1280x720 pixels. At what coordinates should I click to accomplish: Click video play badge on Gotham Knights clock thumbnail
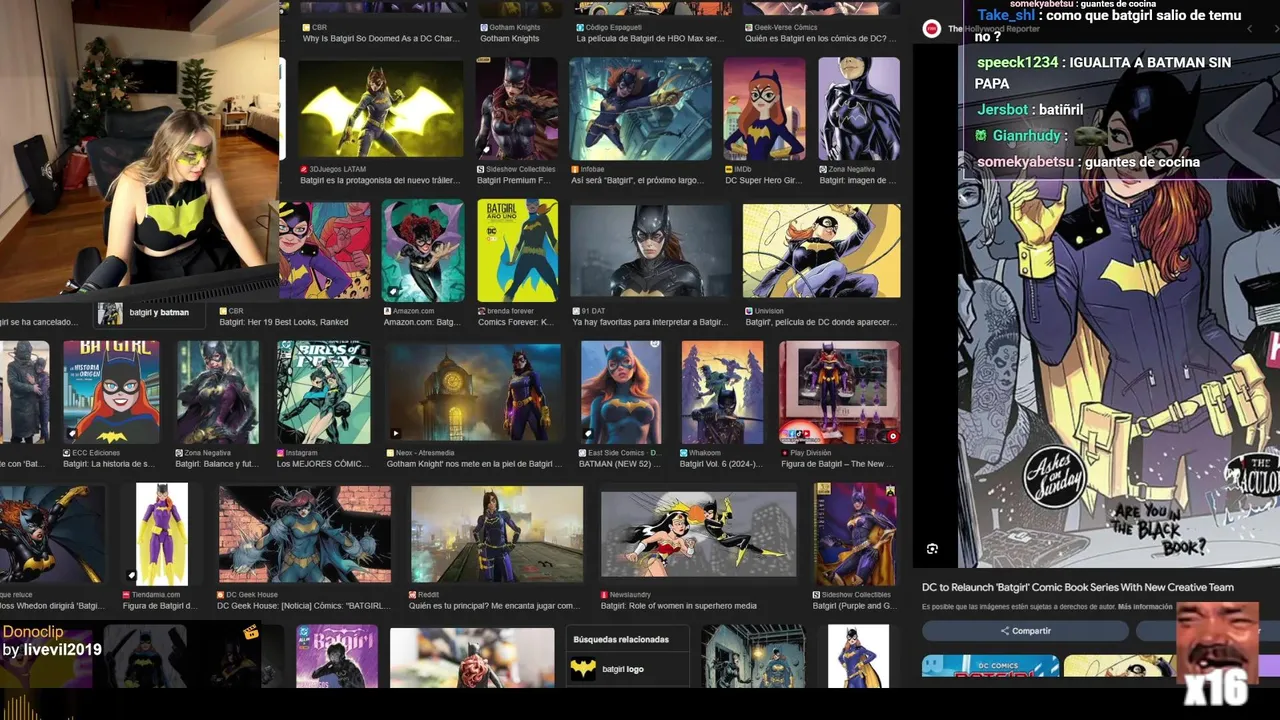click(396, 435)
